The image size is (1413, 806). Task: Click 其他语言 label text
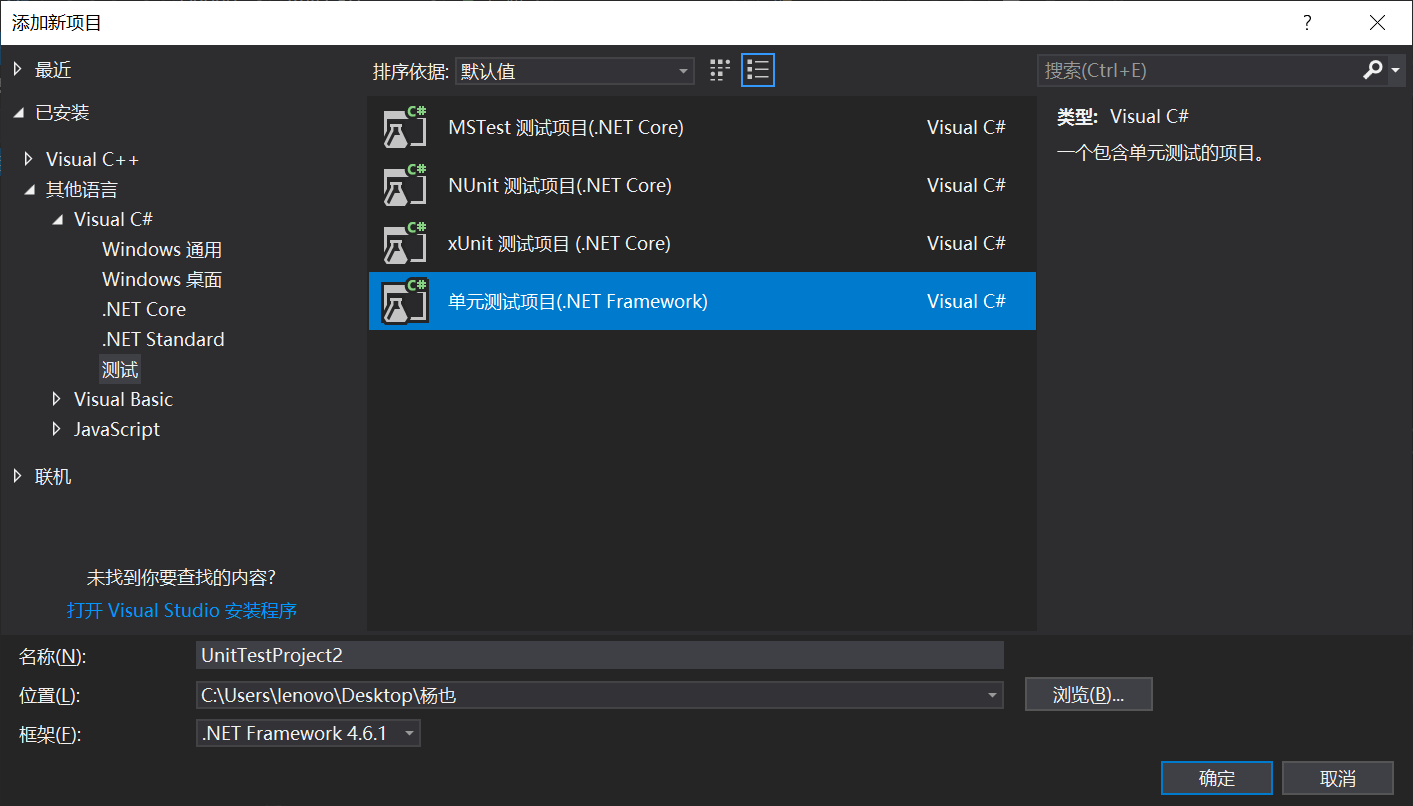click(x=82, y=189)
